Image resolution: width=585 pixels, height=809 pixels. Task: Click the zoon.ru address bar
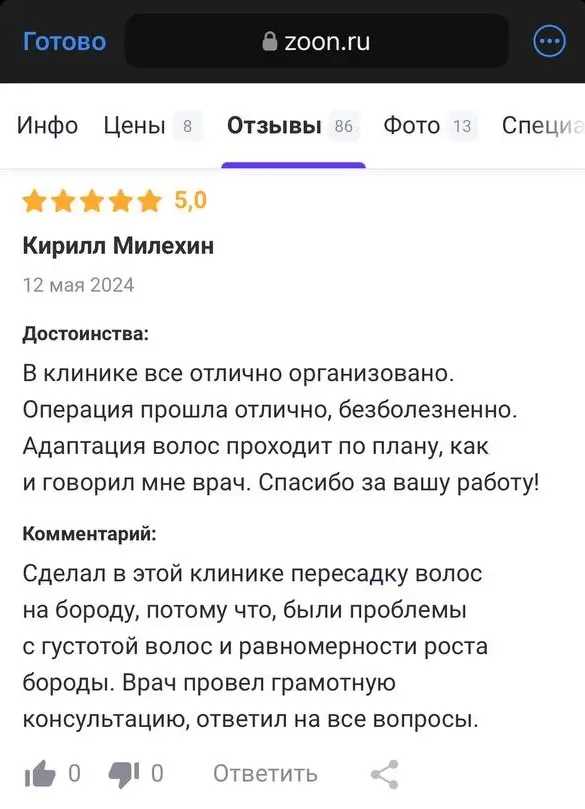pos(317,41)
